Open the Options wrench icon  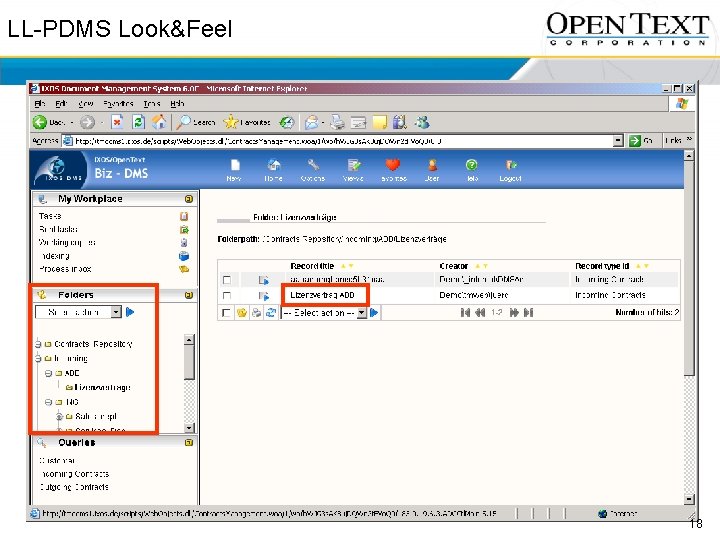click(x=313, y=165)
